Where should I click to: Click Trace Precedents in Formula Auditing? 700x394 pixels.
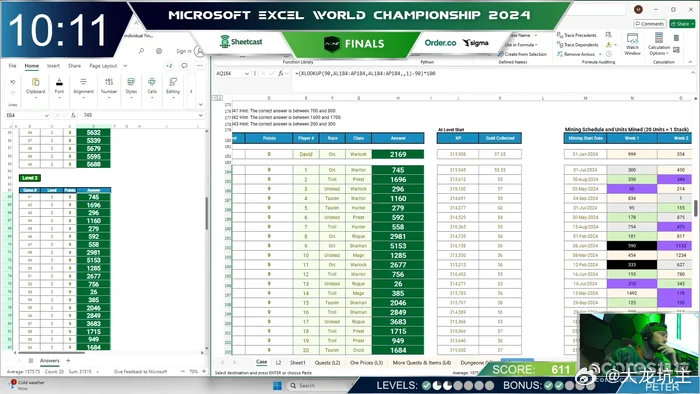pos(577,35)
